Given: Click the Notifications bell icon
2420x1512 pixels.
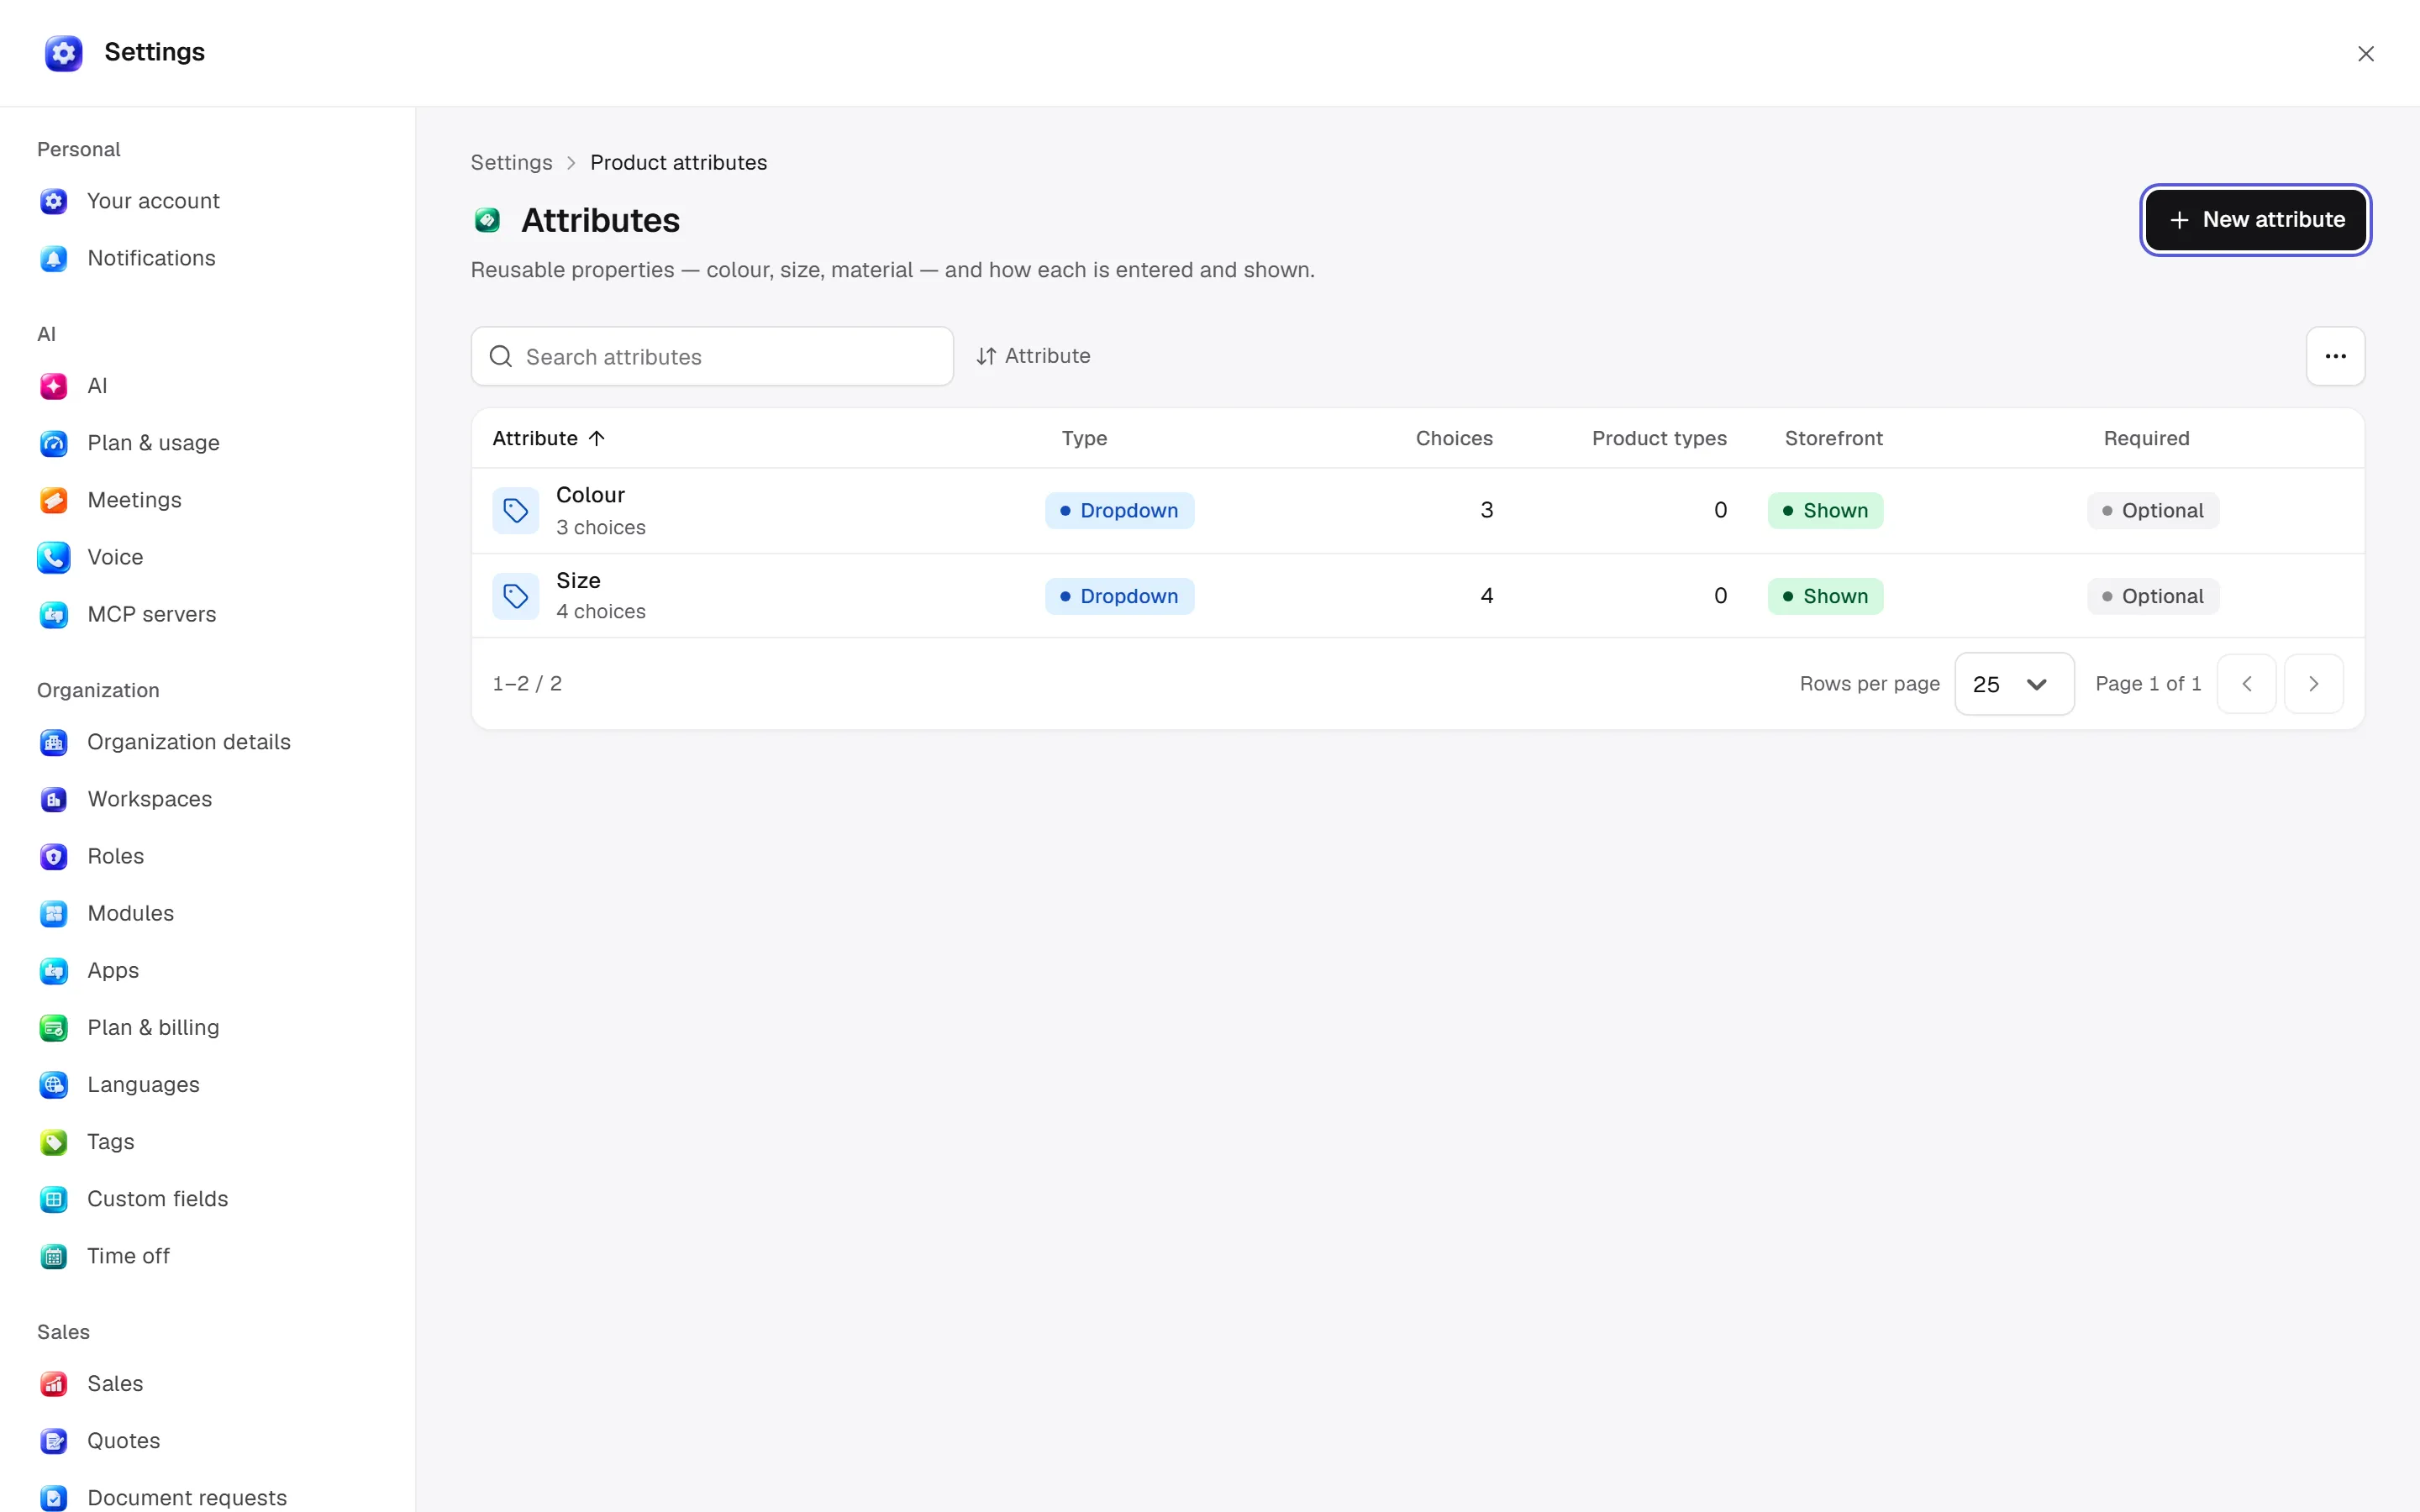Looking at the screenshot, I should point(54,258).
